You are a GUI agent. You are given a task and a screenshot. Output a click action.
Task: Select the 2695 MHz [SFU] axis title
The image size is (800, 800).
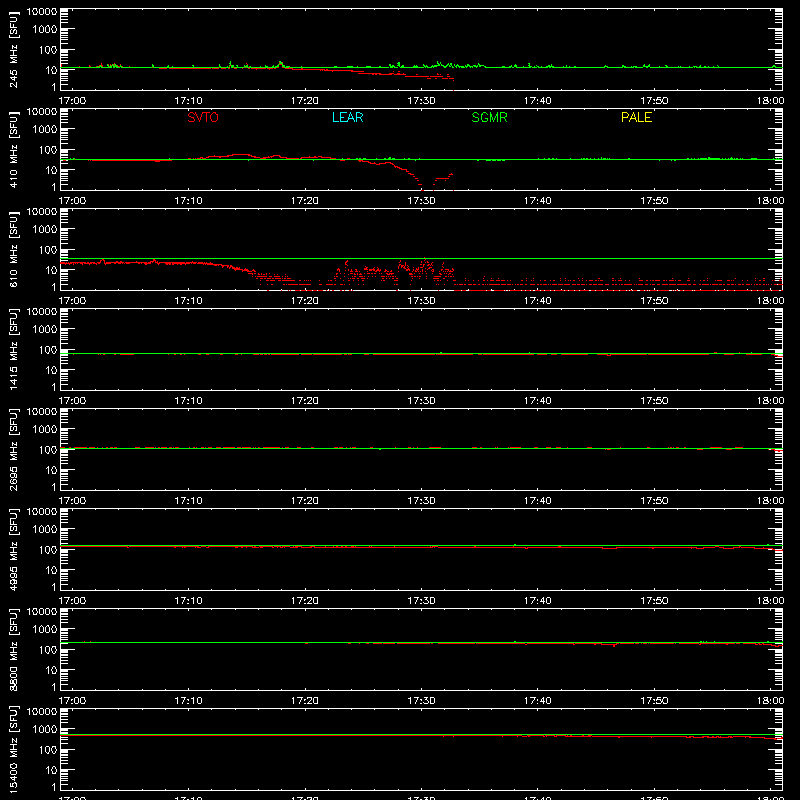13,450
